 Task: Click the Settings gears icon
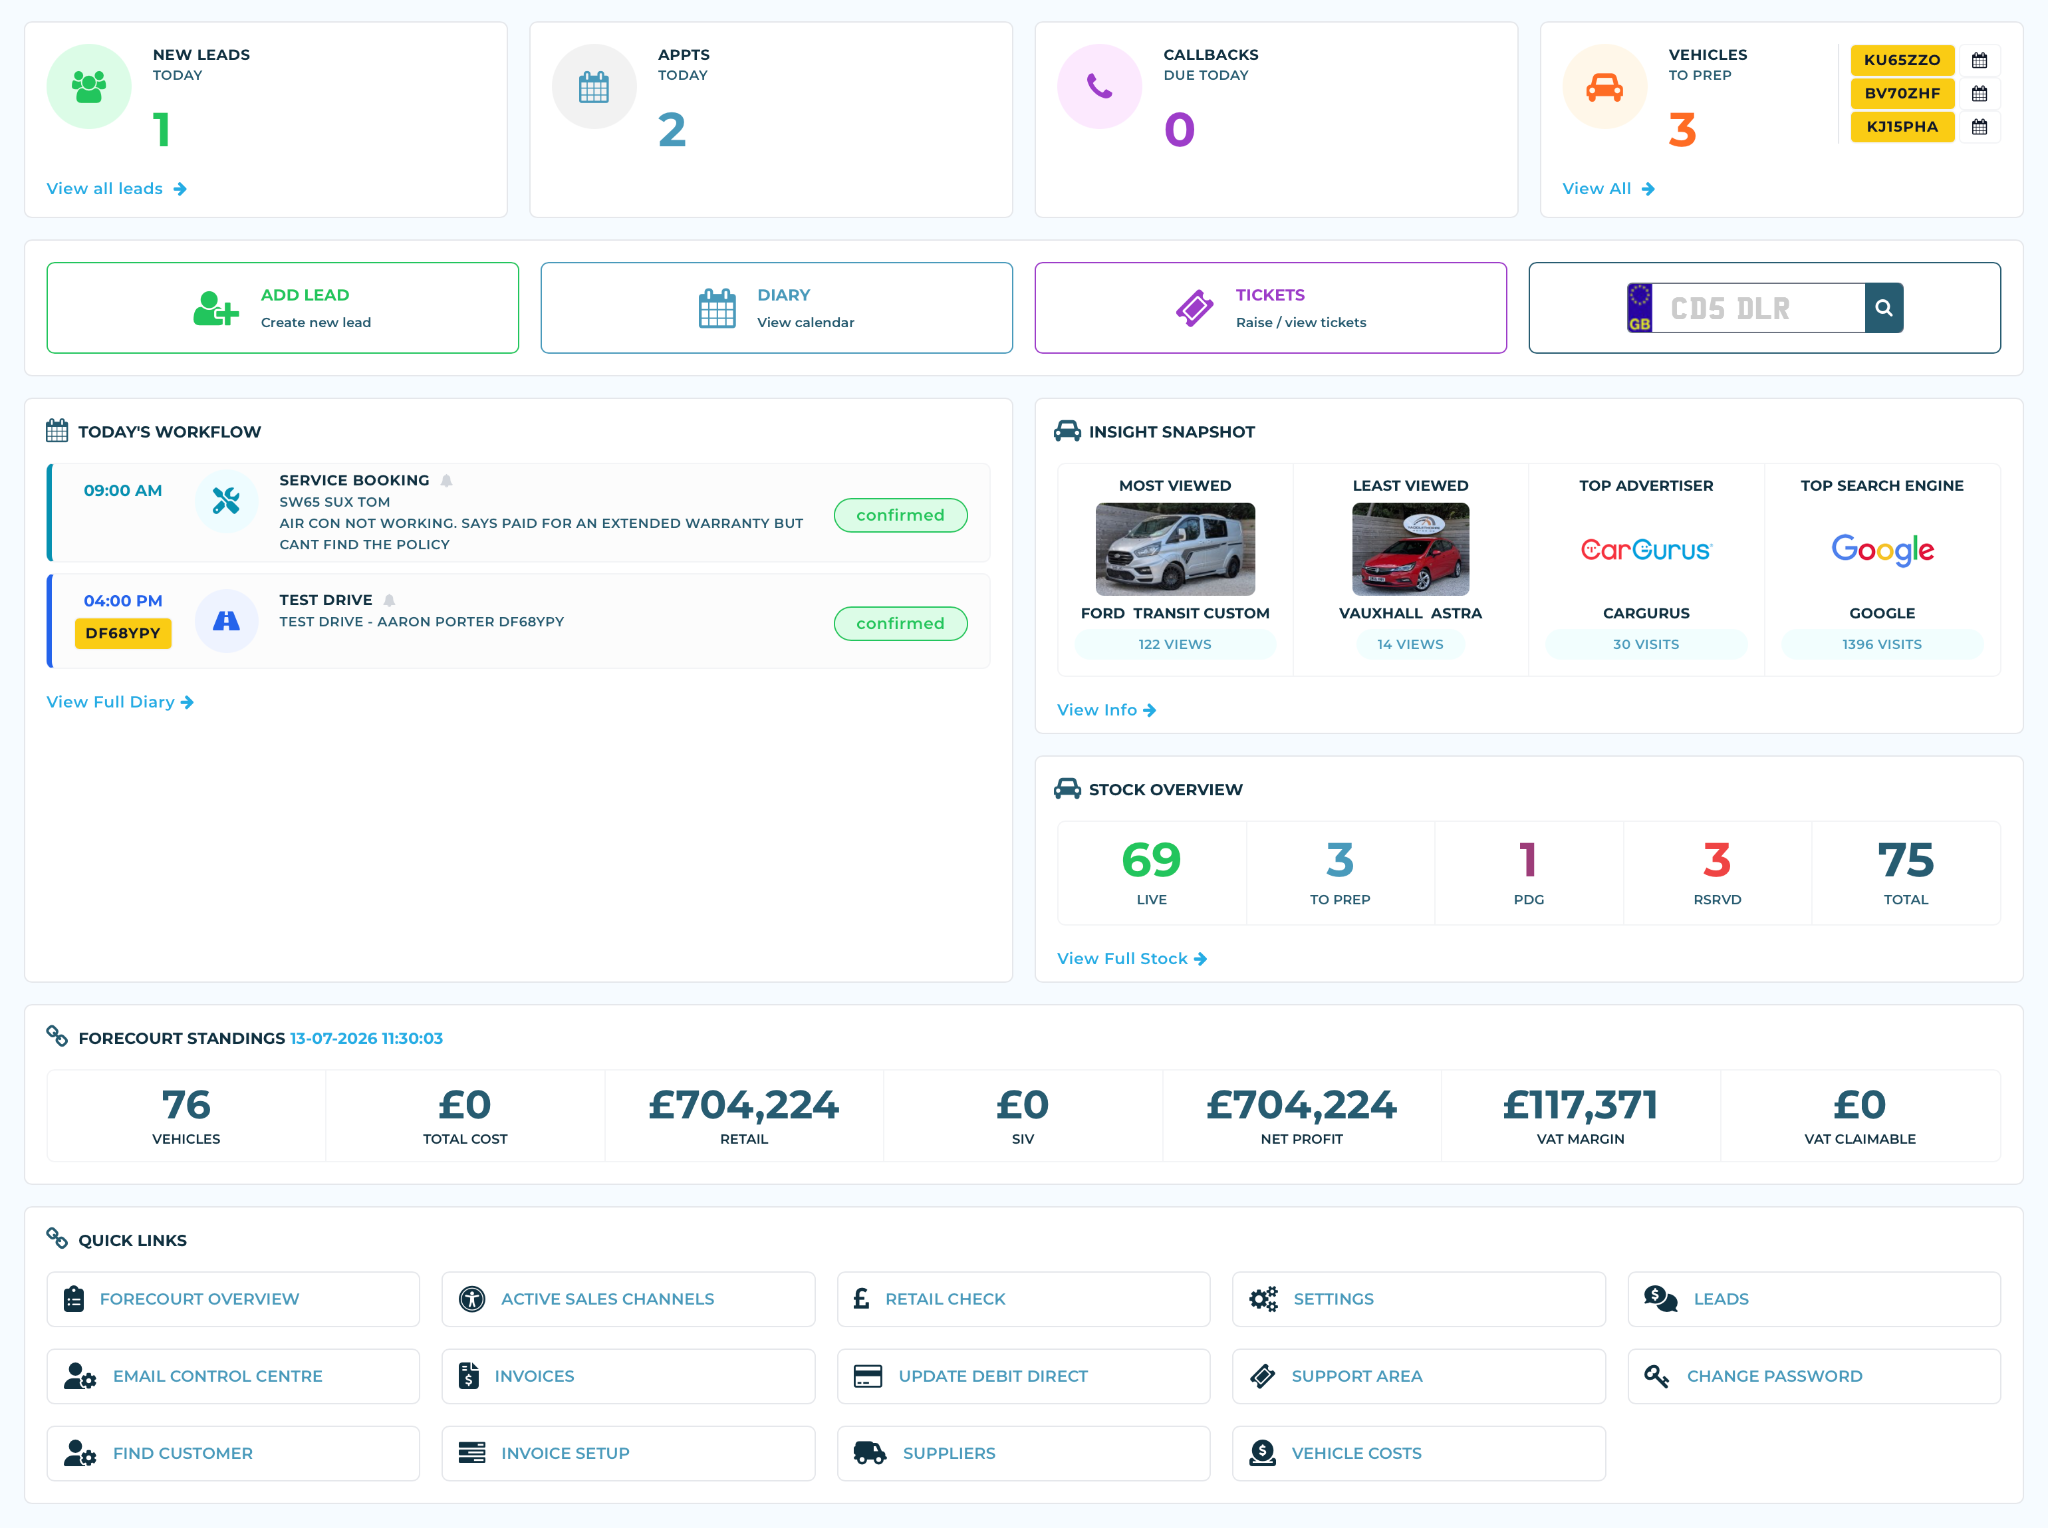click(x=1264, y=1299)
